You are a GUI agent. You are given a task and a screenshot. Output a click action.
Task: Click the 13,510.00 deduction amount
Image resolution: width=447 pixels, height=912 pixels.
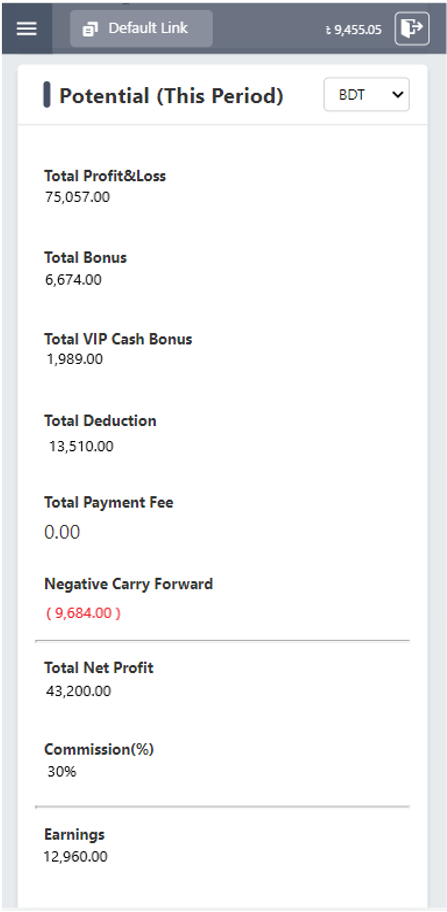tap(81, 447)
